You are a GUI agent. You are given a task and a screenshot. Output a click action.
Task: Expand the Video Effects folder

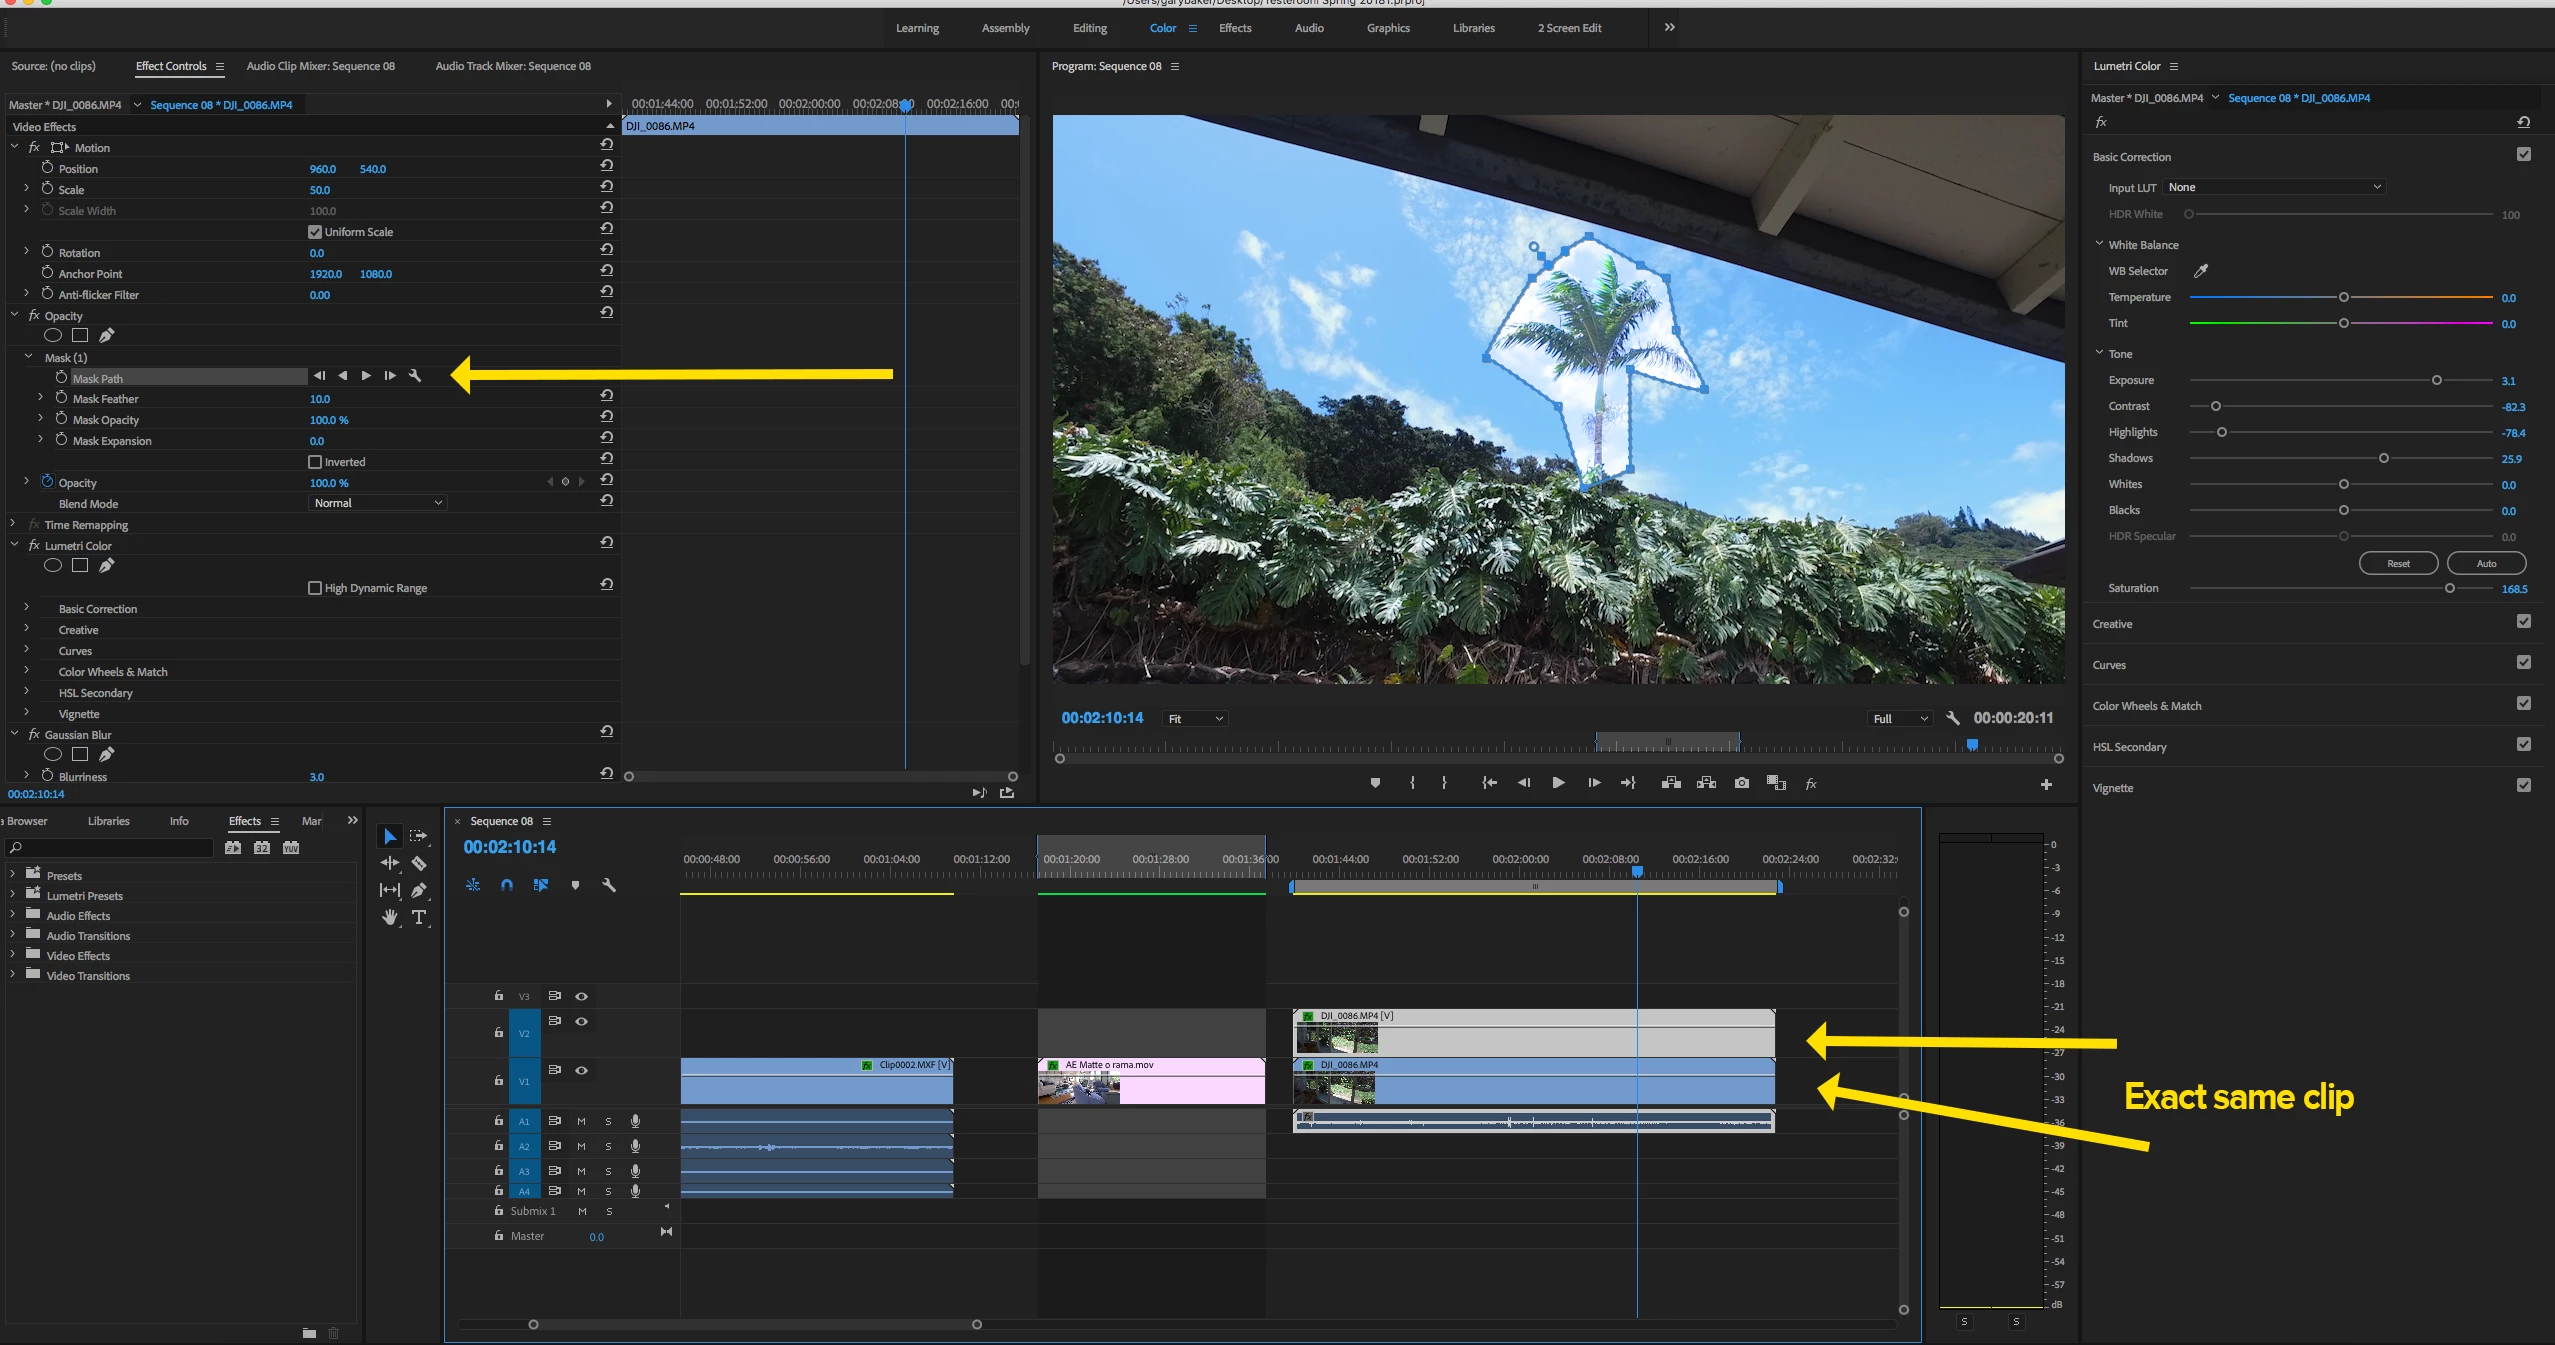pyautogui.click(x=12, y=956)
